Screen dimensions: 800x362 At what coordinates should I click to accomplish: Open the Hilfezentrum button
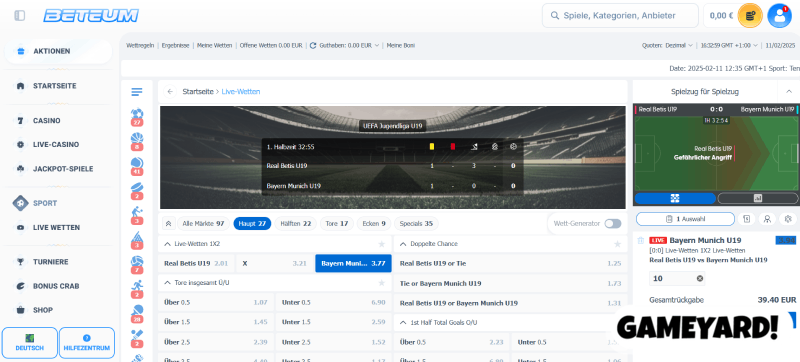point(87,343)
